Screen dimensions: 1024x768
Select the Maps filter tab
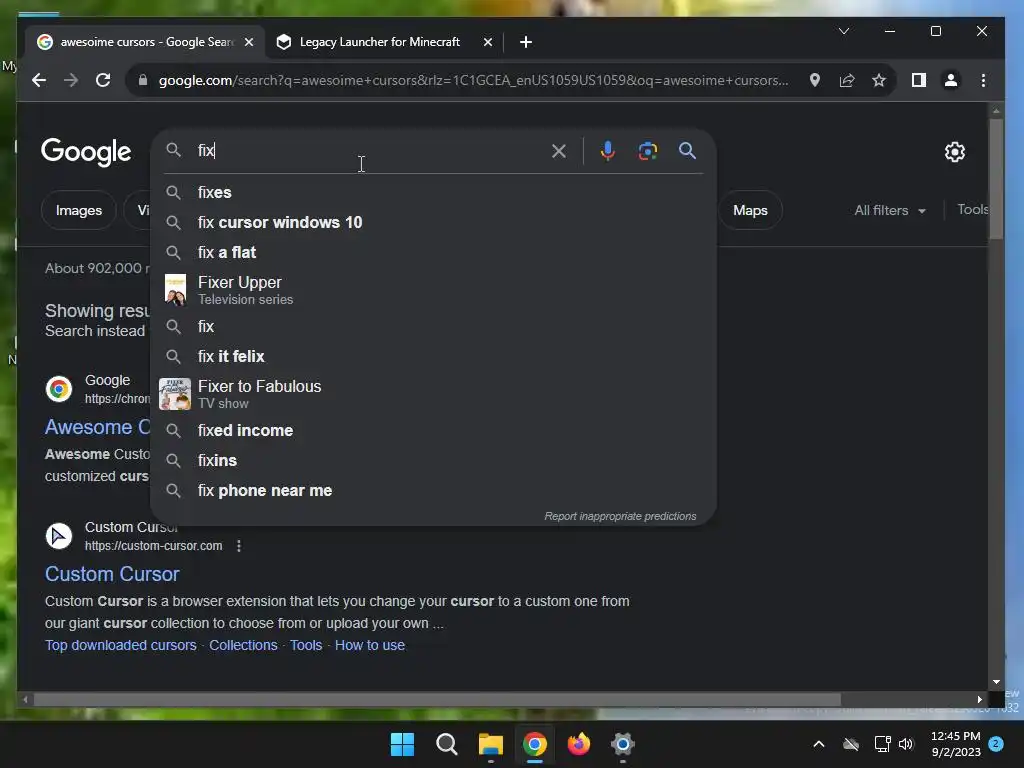tap(750, 210)
